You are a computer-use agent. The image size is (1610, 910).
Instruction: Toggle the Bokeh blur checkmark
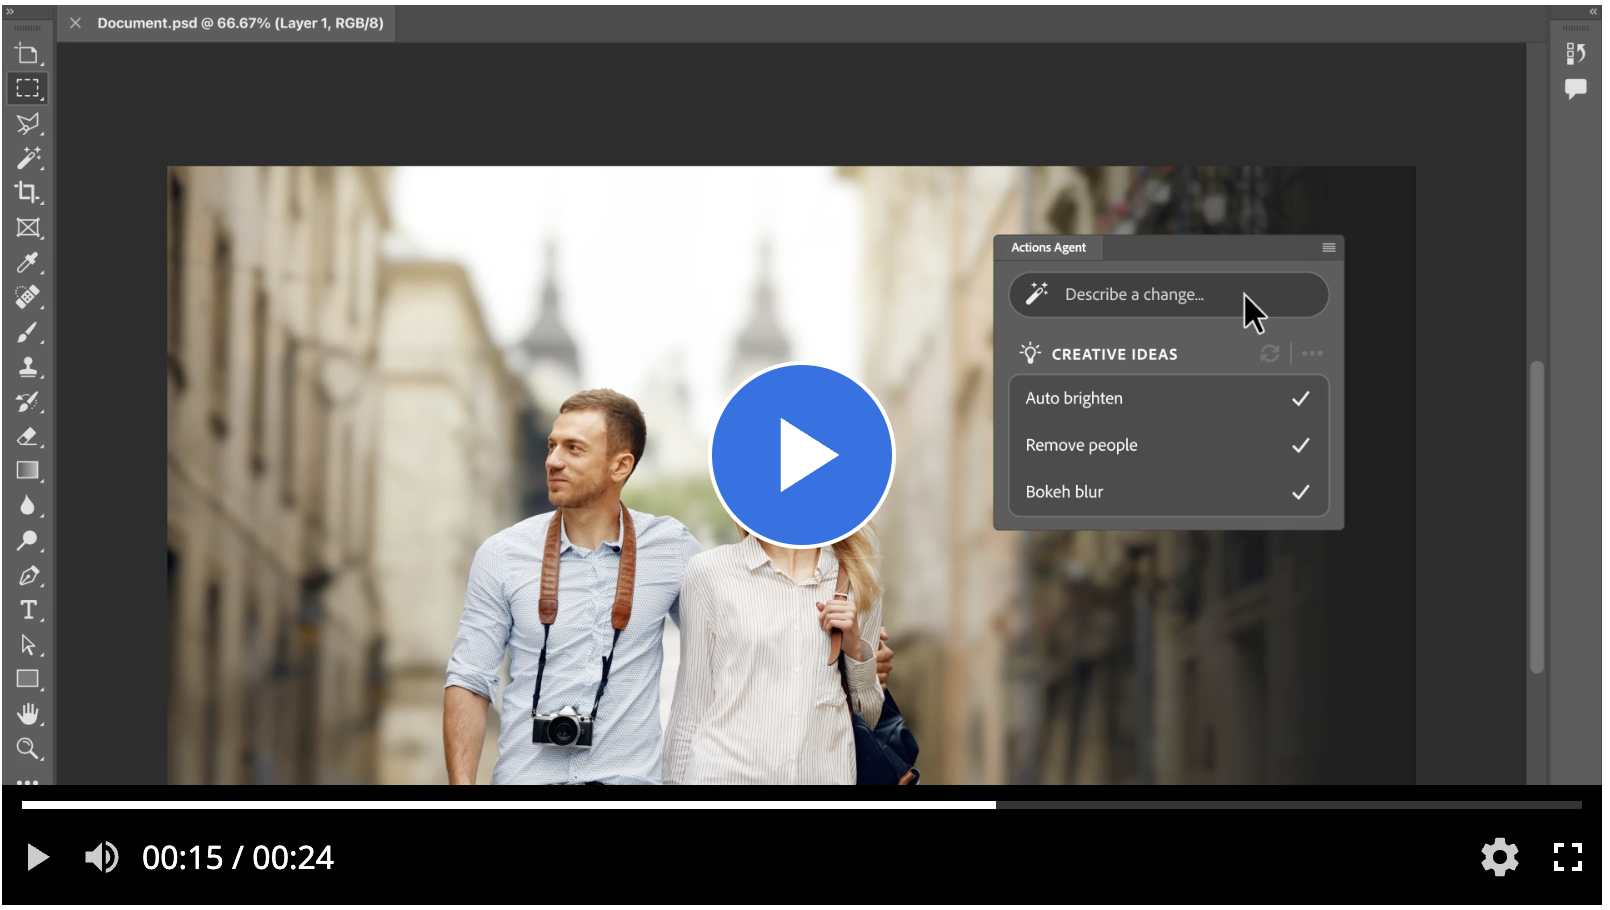(1300, 492)
